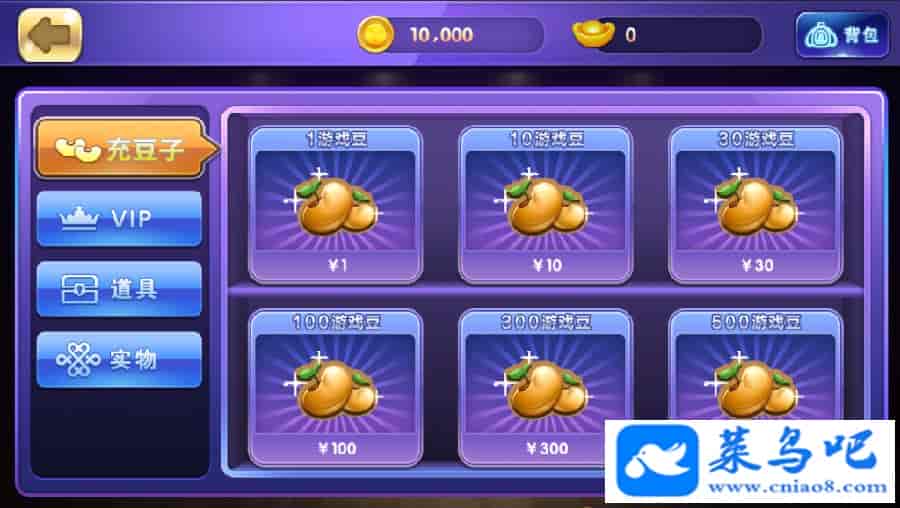Click the crown icon on VIP tab
Image resolution: width=900 pixels, height=508 pixels.
(80, 219)
